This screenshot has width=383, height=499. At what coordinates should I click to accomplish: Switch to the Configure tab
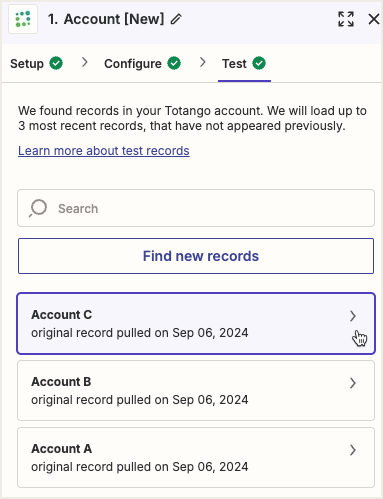[142, 63]
